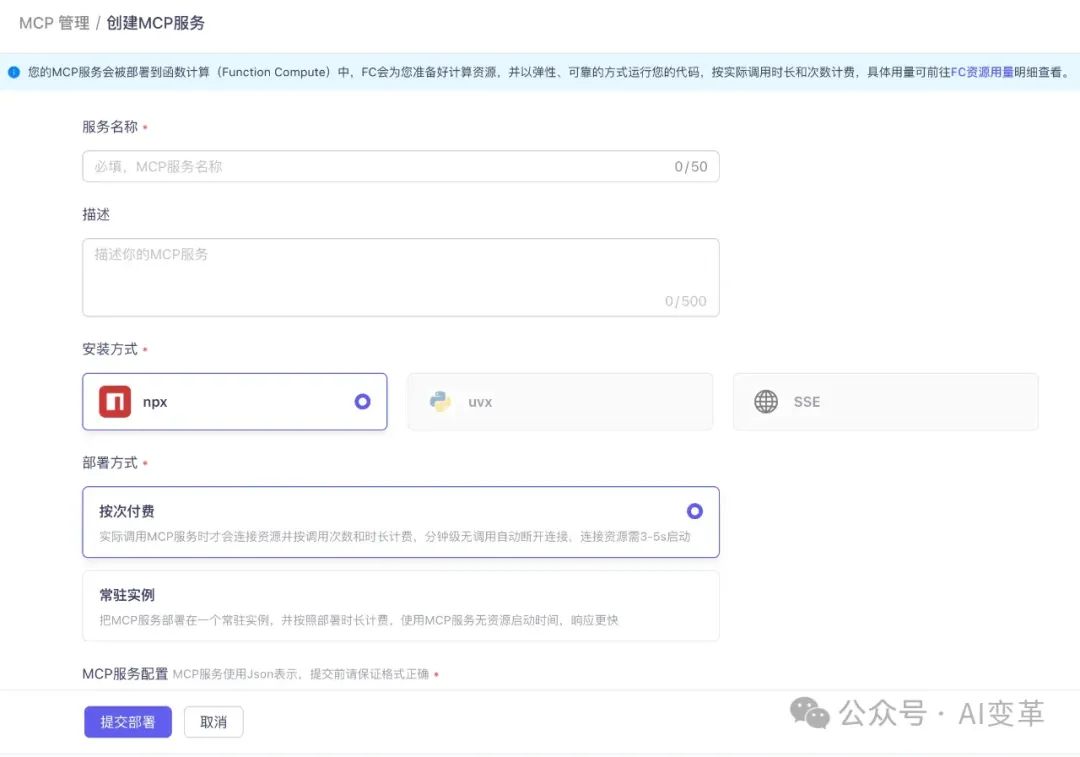
Task: Navigate to MCP 管理 breadcrumb
Action: coord(53,22)
